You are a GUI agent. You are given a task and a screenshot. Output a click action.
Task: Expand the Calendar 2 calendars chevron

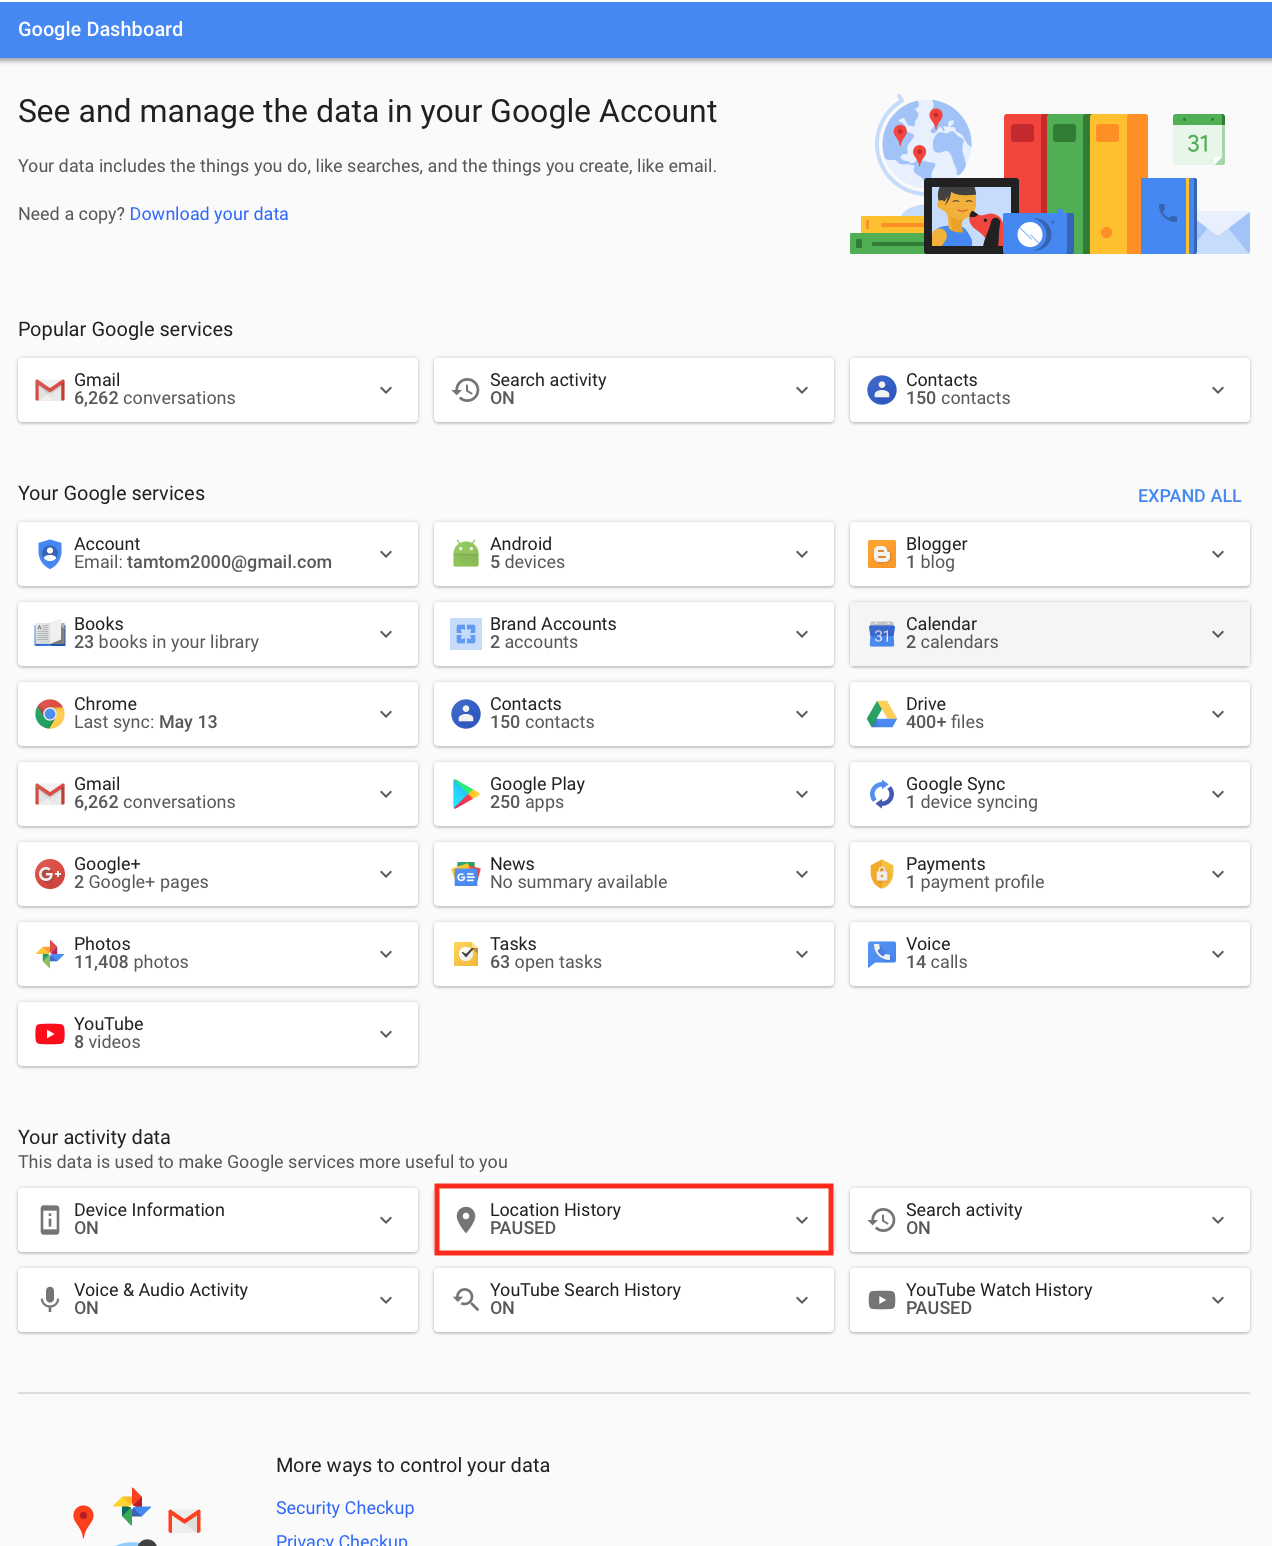pyautogui.click(x=1218, y=634)
